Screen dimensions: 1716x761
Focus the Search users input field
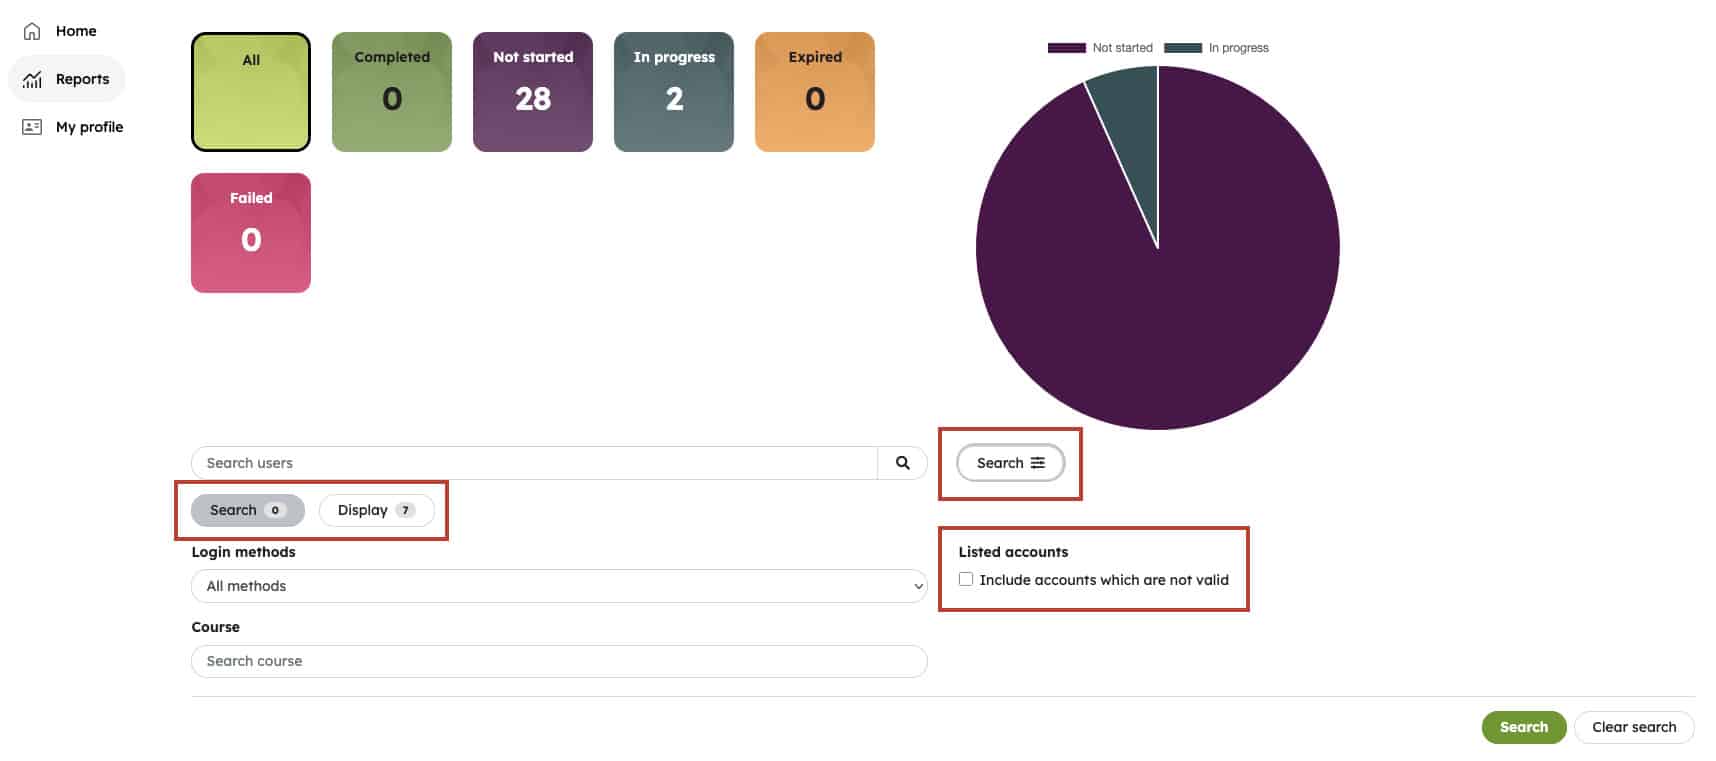point(534,463)
